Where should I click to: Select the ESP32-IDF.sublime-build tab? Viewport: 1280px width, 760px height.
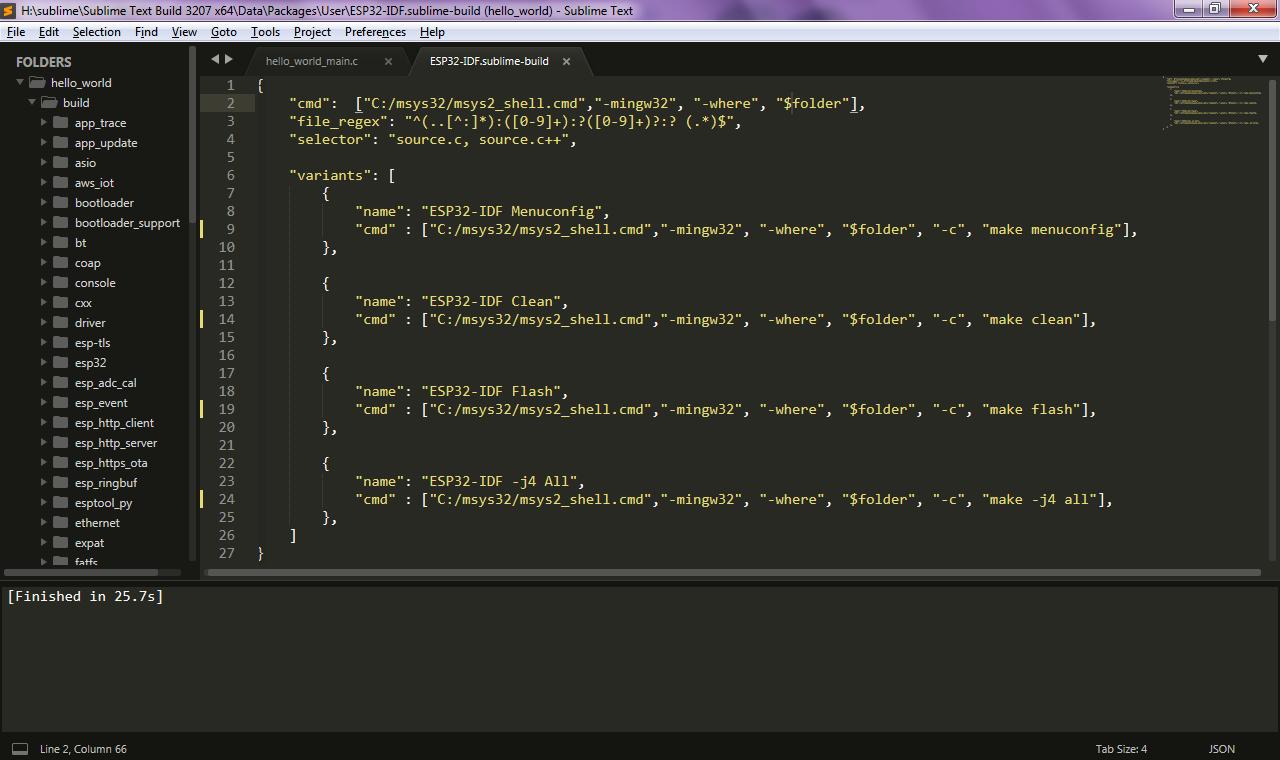(489, 61)
